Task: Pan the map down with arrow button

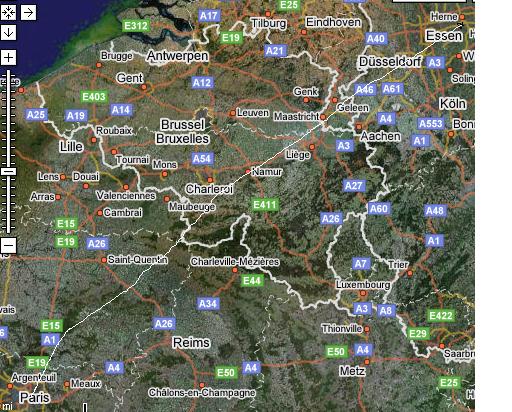Action: pos(8,33)
